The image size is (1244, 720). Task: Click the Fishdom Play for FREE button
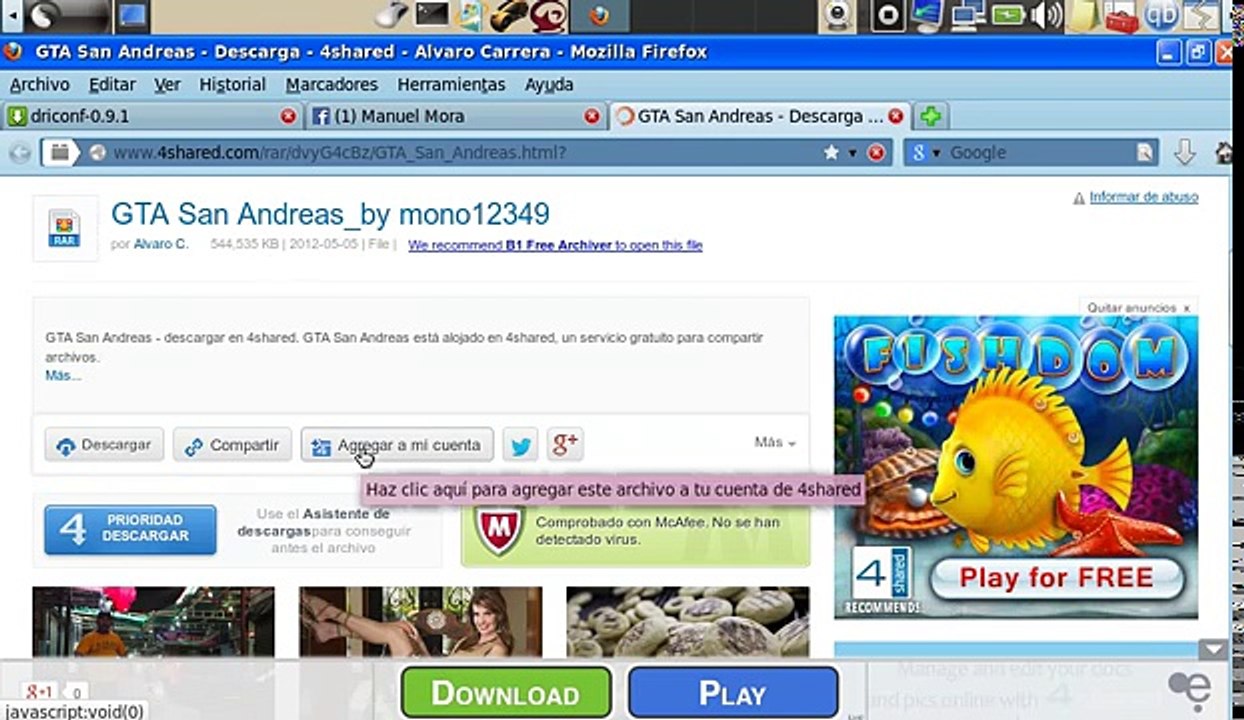tap(1056, 577)
